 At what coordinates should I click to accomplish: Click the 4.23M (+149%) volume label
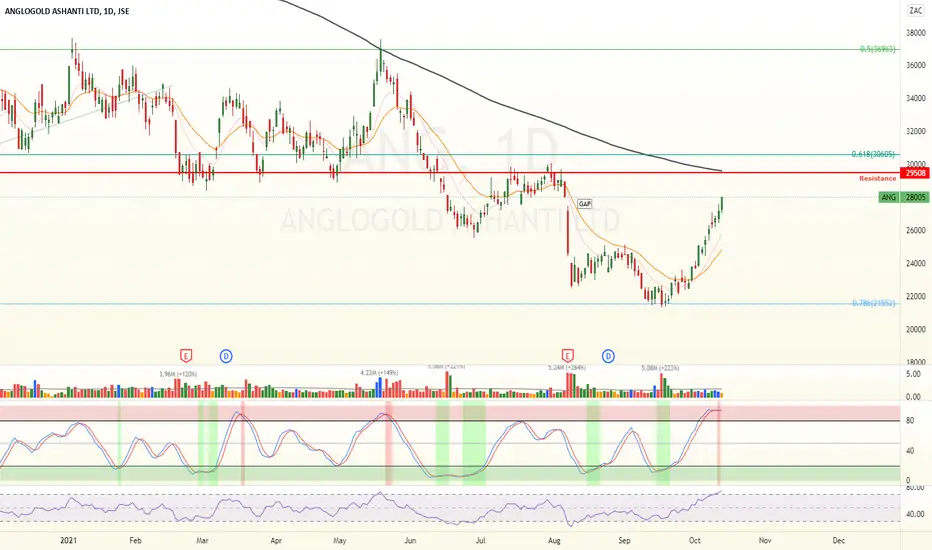[379, 373]
